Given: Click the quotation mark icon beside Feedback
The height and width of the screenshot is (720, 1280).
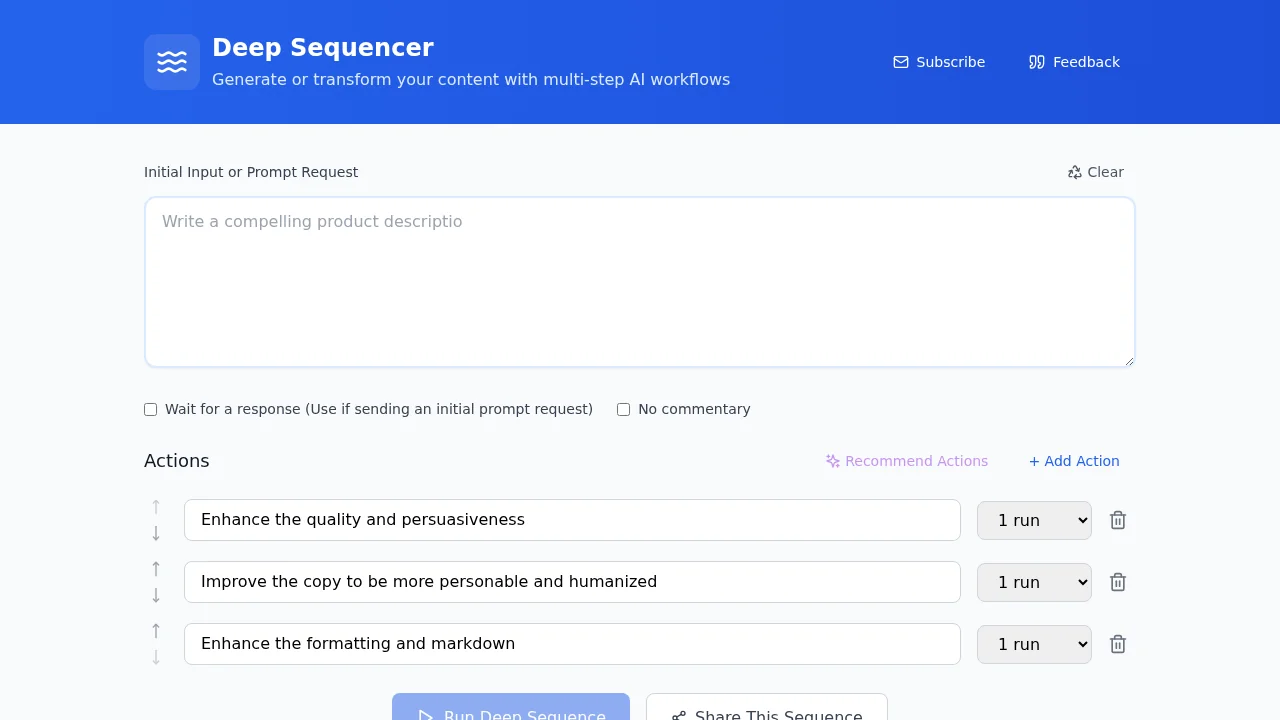Looking at the screenshot, I should click(1037, 62).
